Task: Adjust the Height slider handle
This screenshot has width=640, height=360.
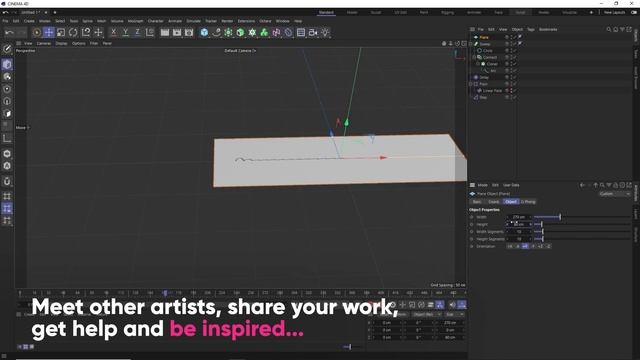Action: (541, 224)
